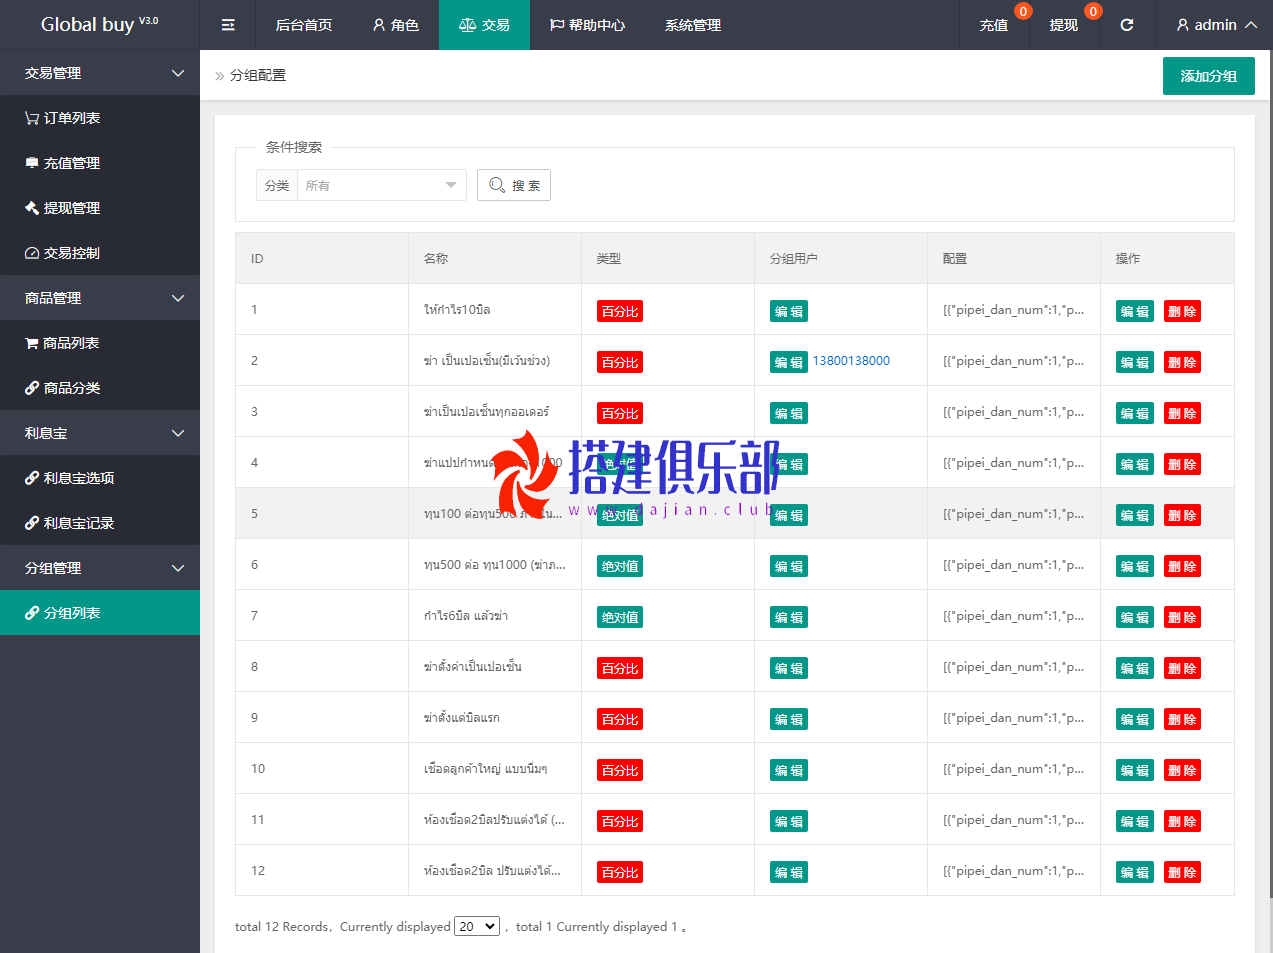Click operation 编辑 button for row ID 3
Viewport: 1273px width, 953px height.
pos(1135,413)
